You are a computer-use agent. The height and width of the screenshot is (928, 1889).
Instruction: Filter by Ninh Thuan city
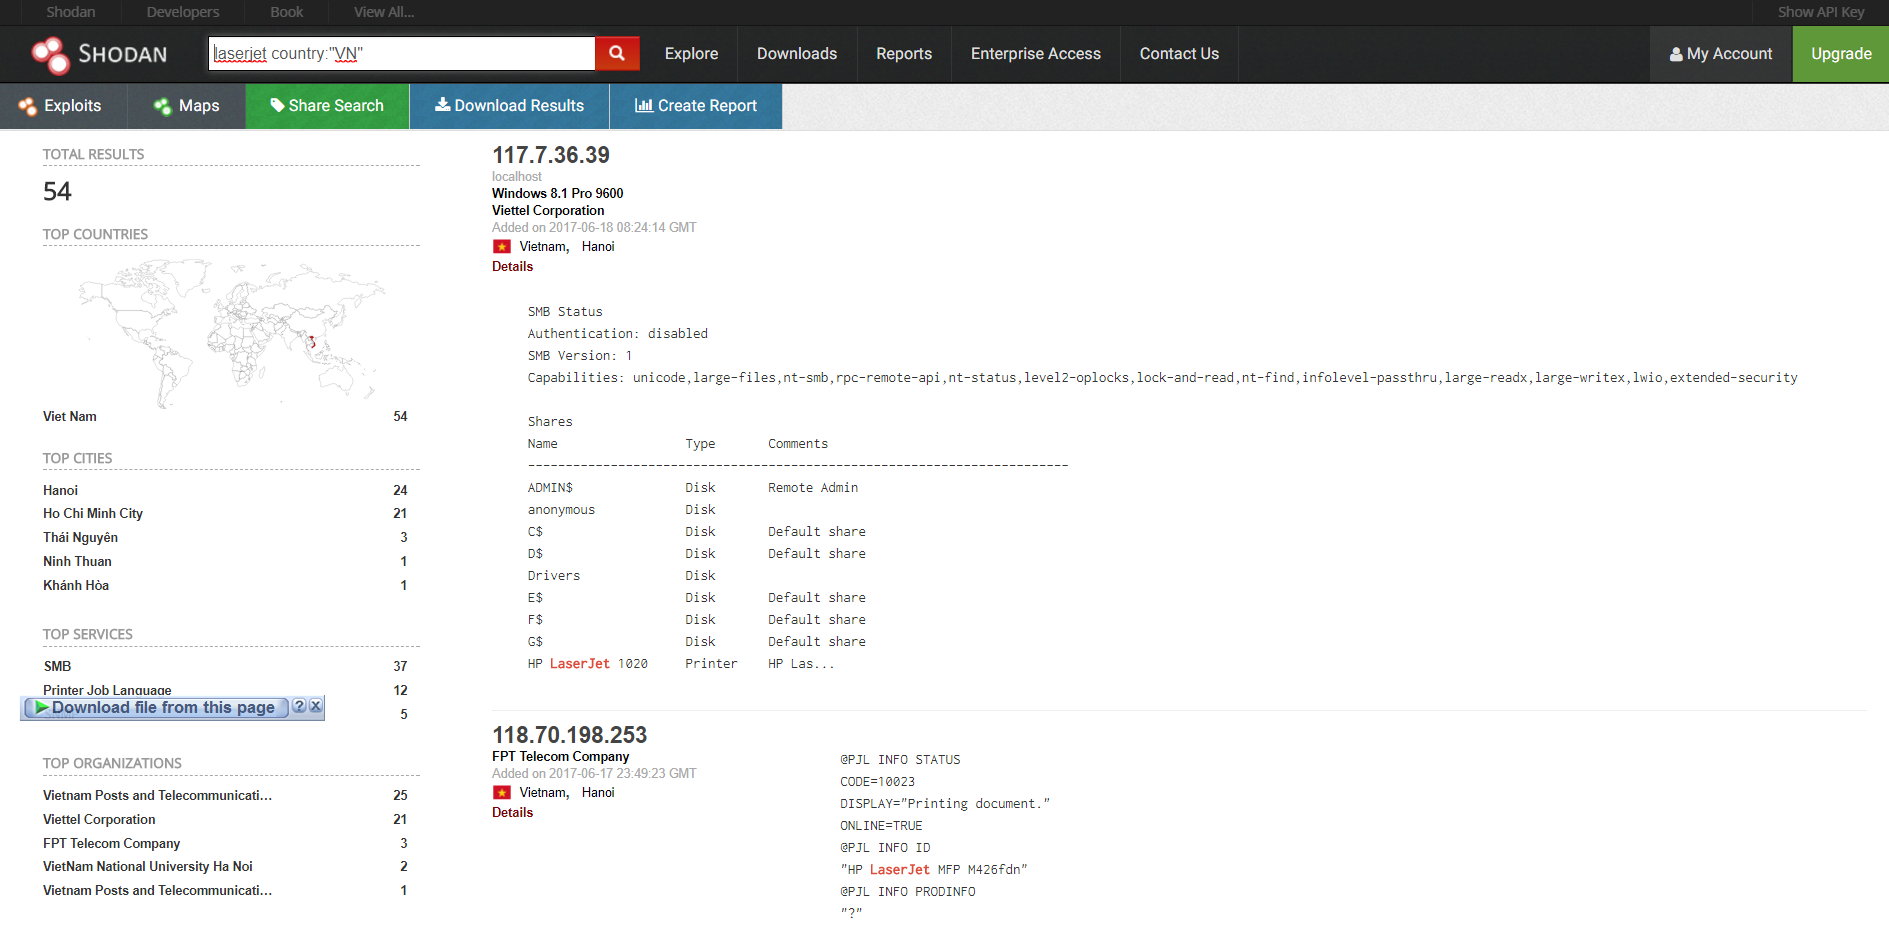click(x=77, y=561)
